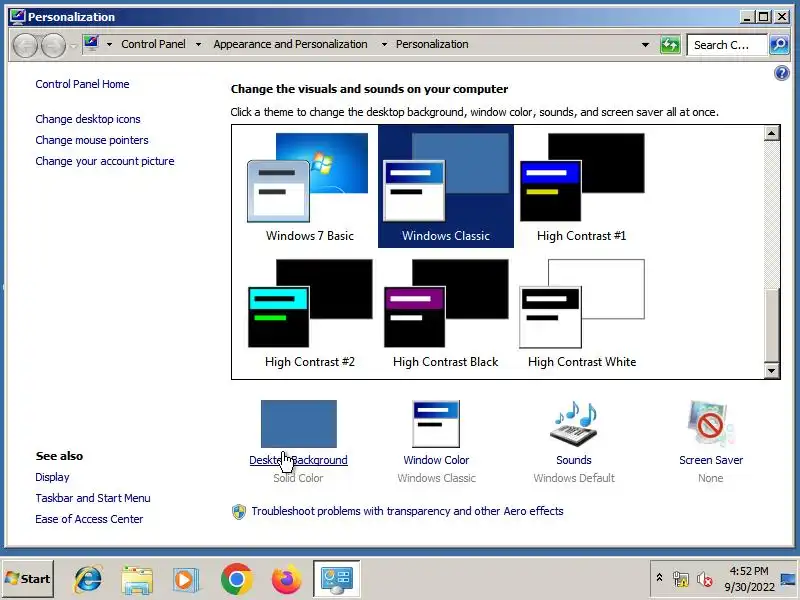Image resolution: width=800 pixels, height=600 pixels.
Task: Launch Internet Explorer from the taskbar
Action: coord(88,580)
